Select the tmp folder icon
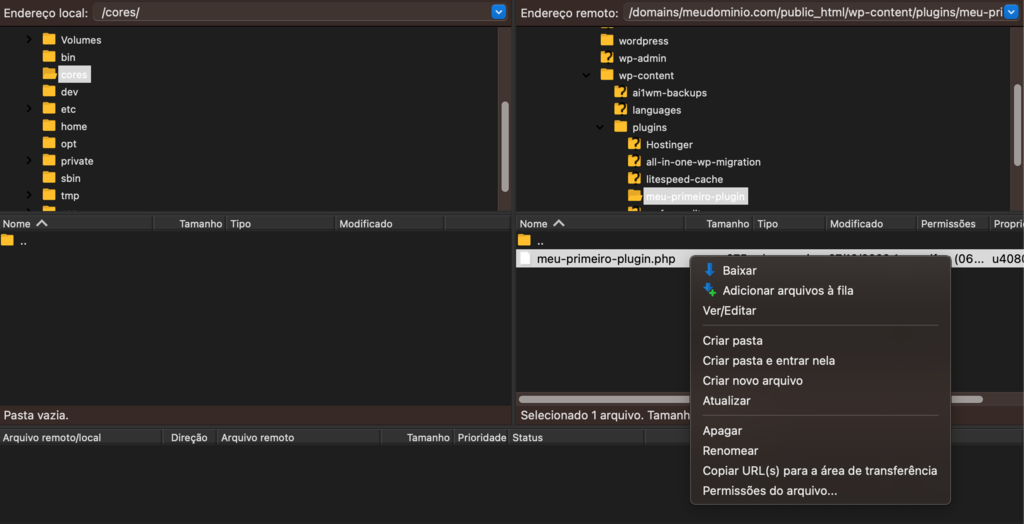Image resolution: width=1024 pixels, height=524 pixels. (x=49, y=195)
